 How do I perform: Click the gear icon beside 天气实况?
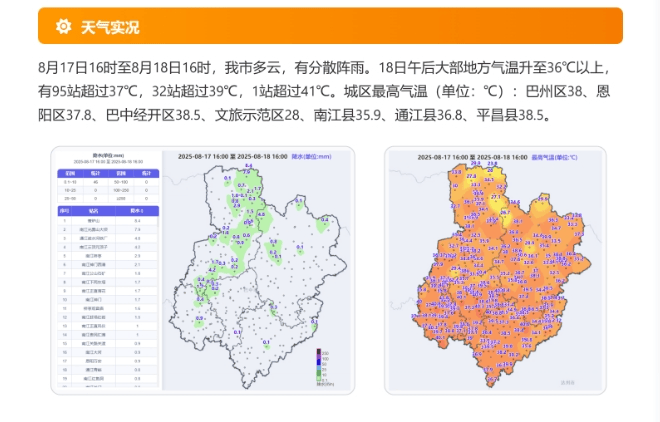coord(63,27)
